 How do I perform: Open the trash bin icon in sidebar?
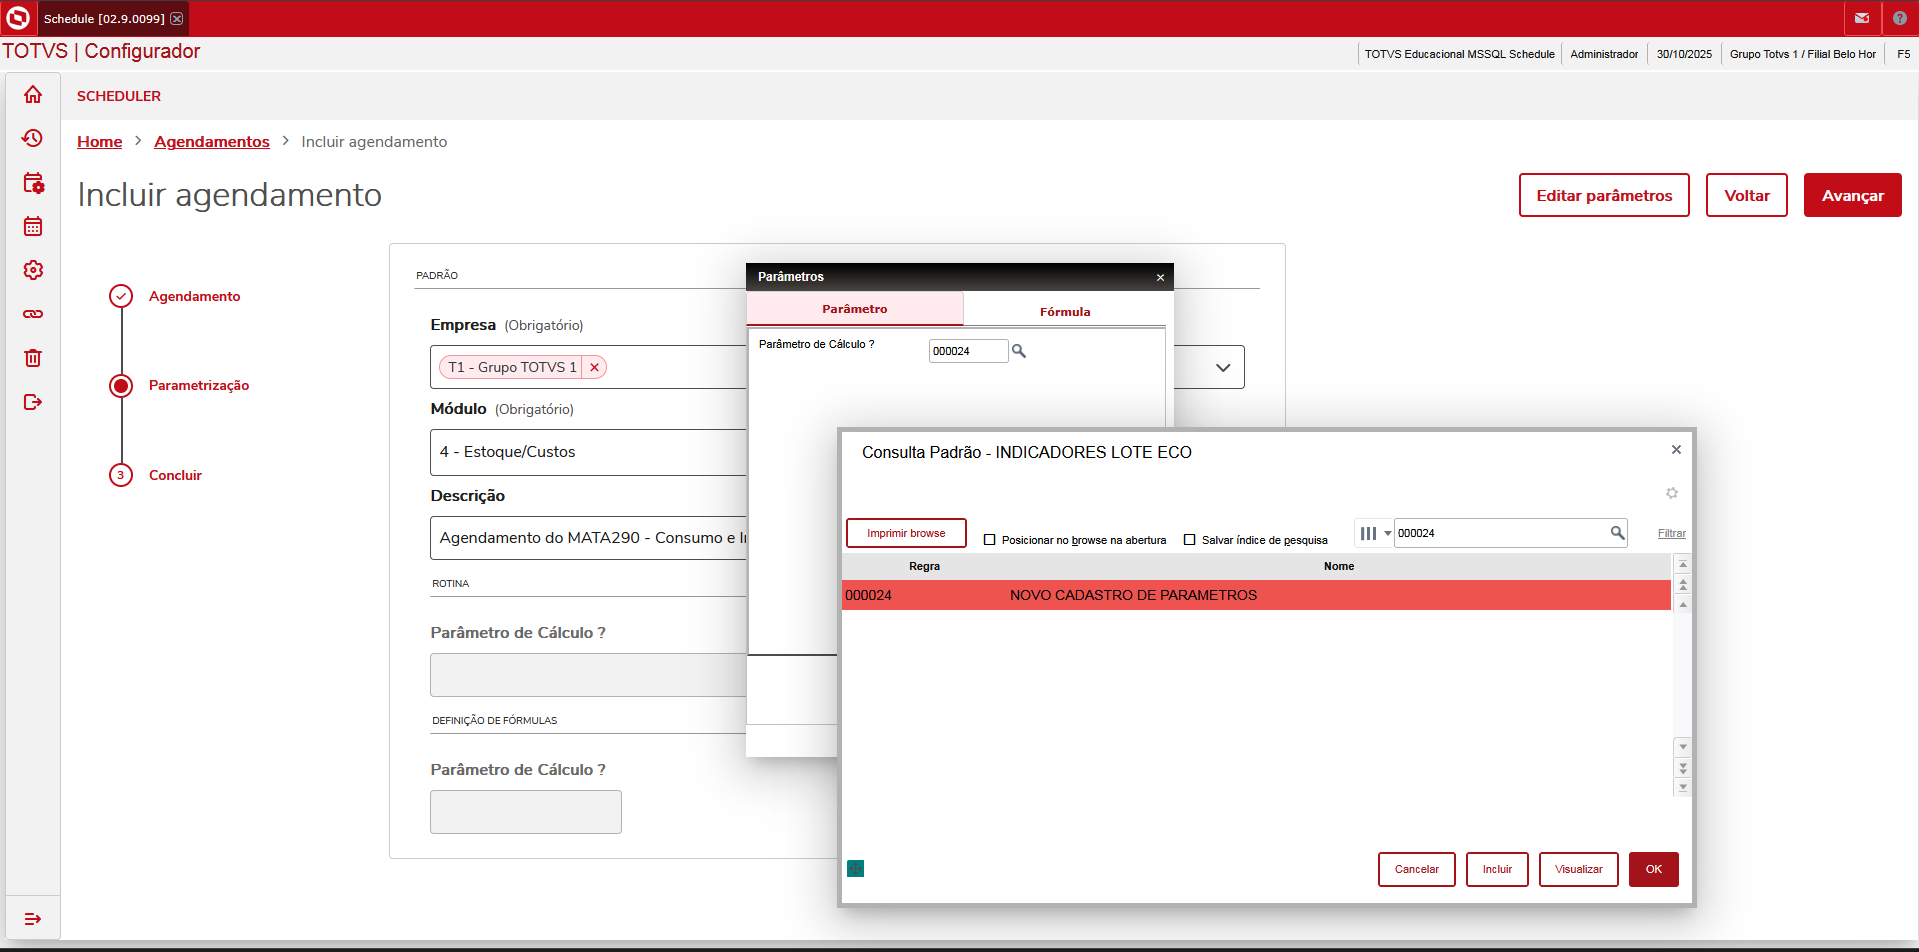click(x=33, y=358)
